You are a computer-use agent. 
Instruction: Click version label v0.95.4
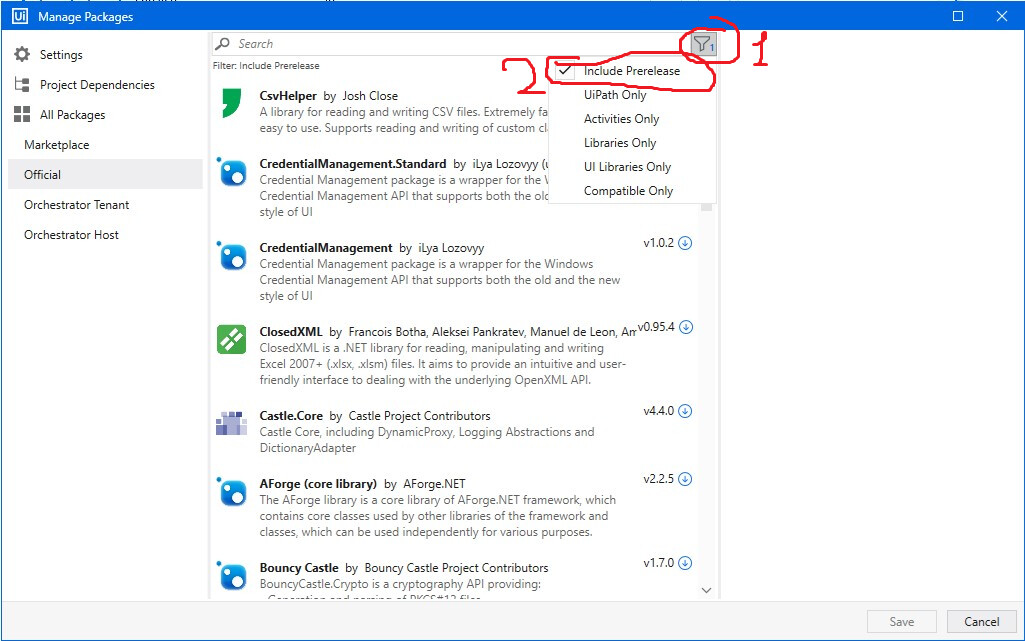[x=656, y=327]
